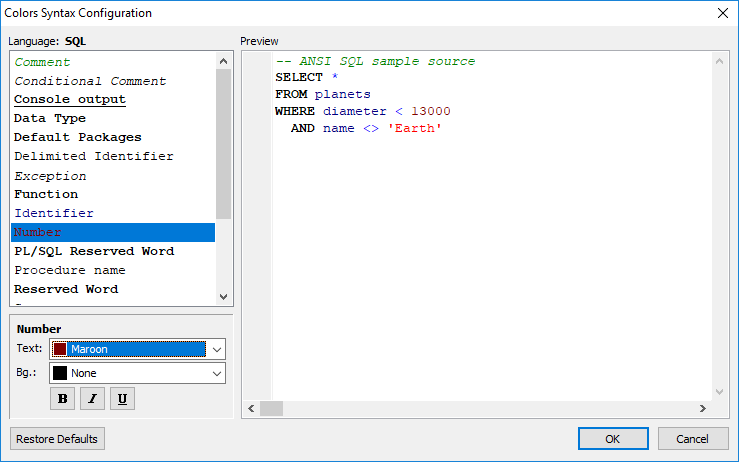This screenshot has width=739, height=462.
Task: Click the 'Earth' string in preview
Action: [414, 128]
